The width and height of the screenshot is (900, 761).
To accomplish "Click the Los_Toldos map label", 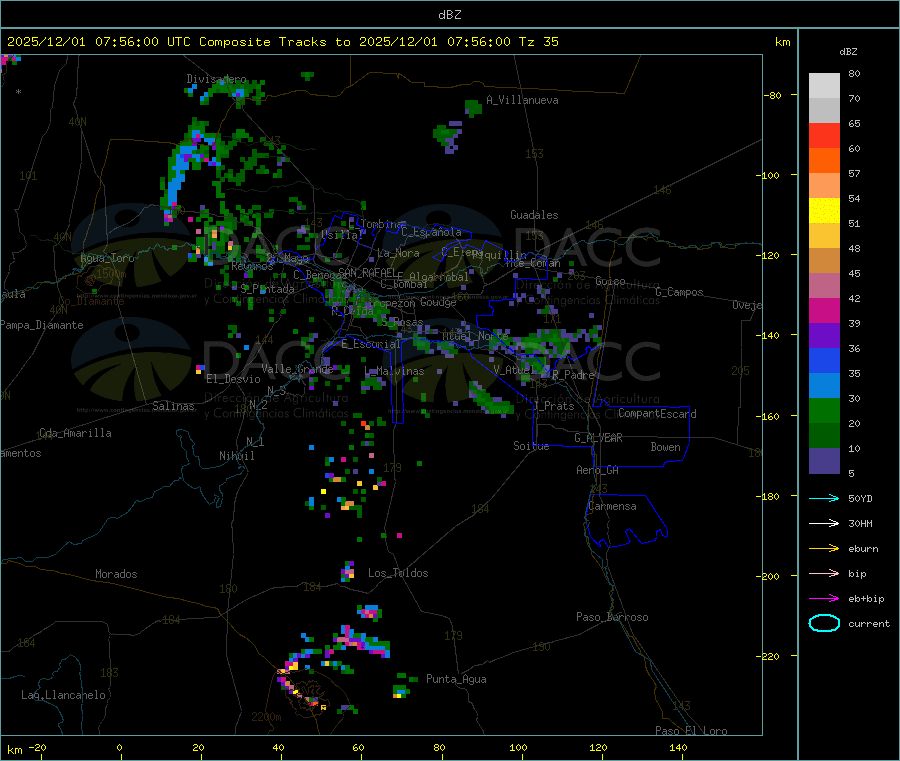I will (398, 573).
